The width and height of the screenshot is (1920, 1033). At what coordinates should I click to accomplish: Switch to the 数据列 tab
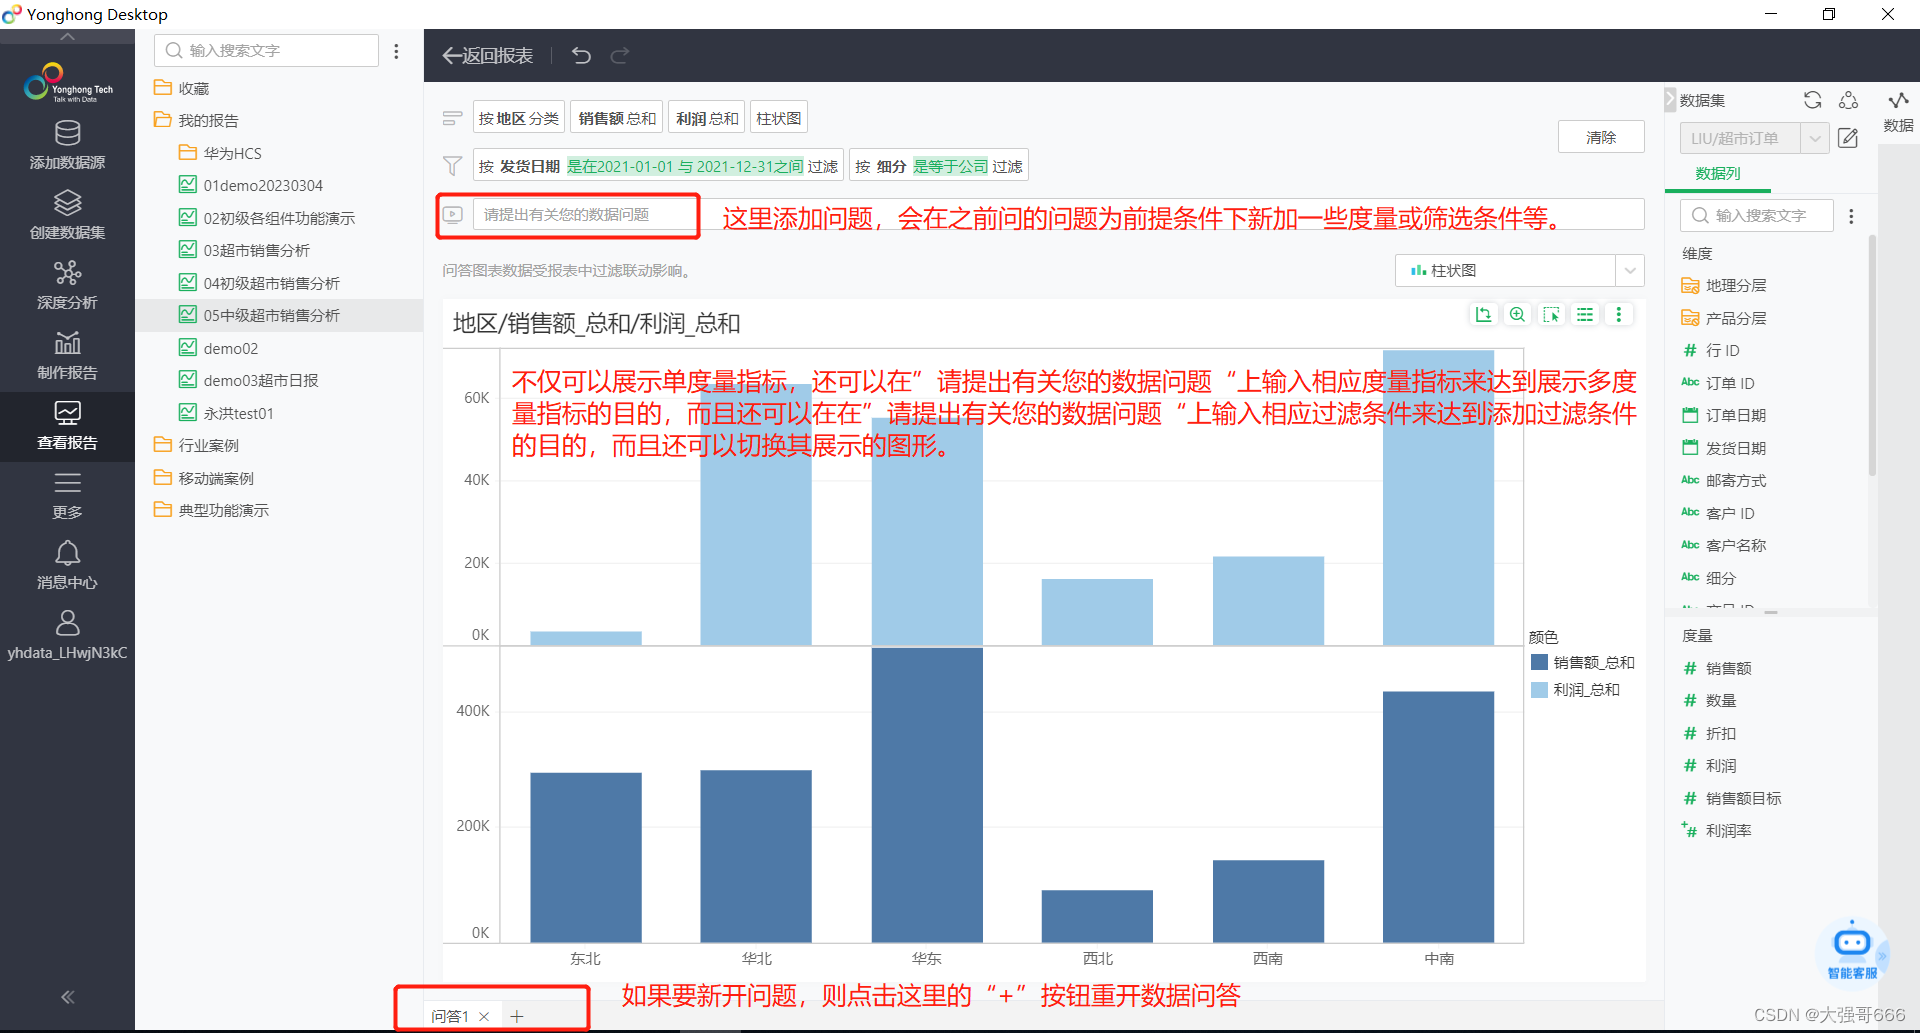[1718, 173]
